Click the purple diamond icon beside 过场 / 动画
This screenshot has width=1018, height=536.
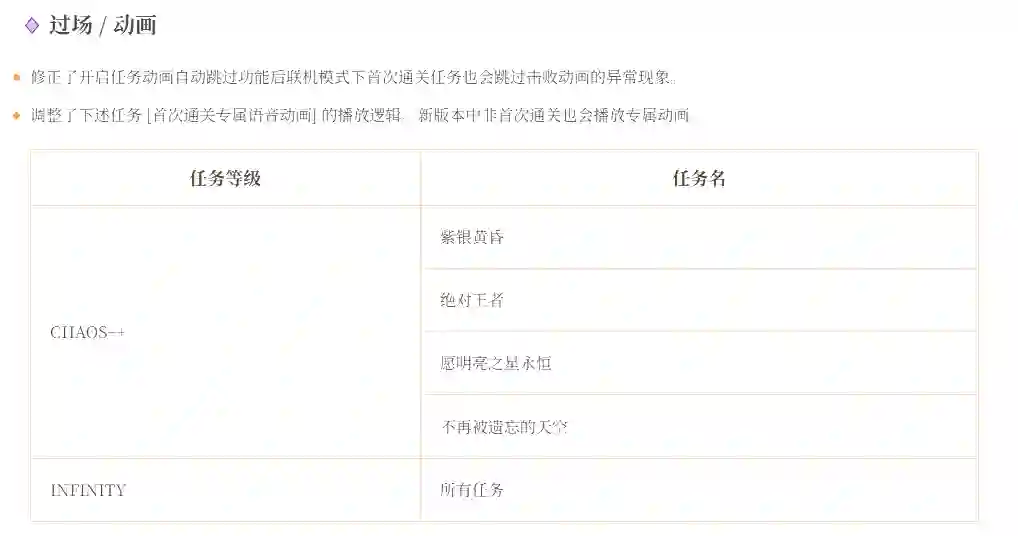(32, 25)
